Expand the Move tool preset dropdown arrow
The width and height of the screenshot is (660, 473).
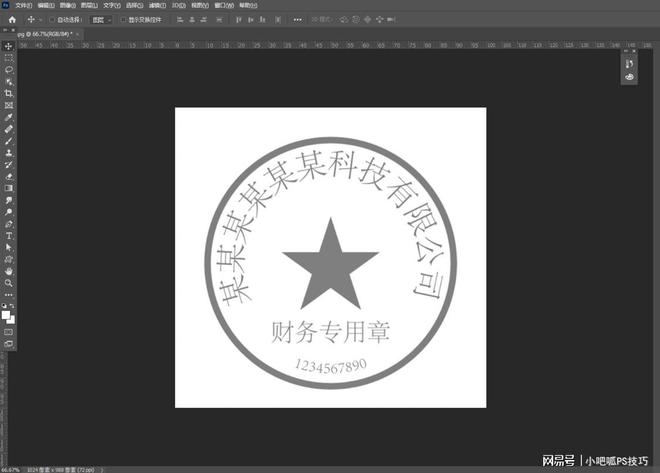[39, 19]
